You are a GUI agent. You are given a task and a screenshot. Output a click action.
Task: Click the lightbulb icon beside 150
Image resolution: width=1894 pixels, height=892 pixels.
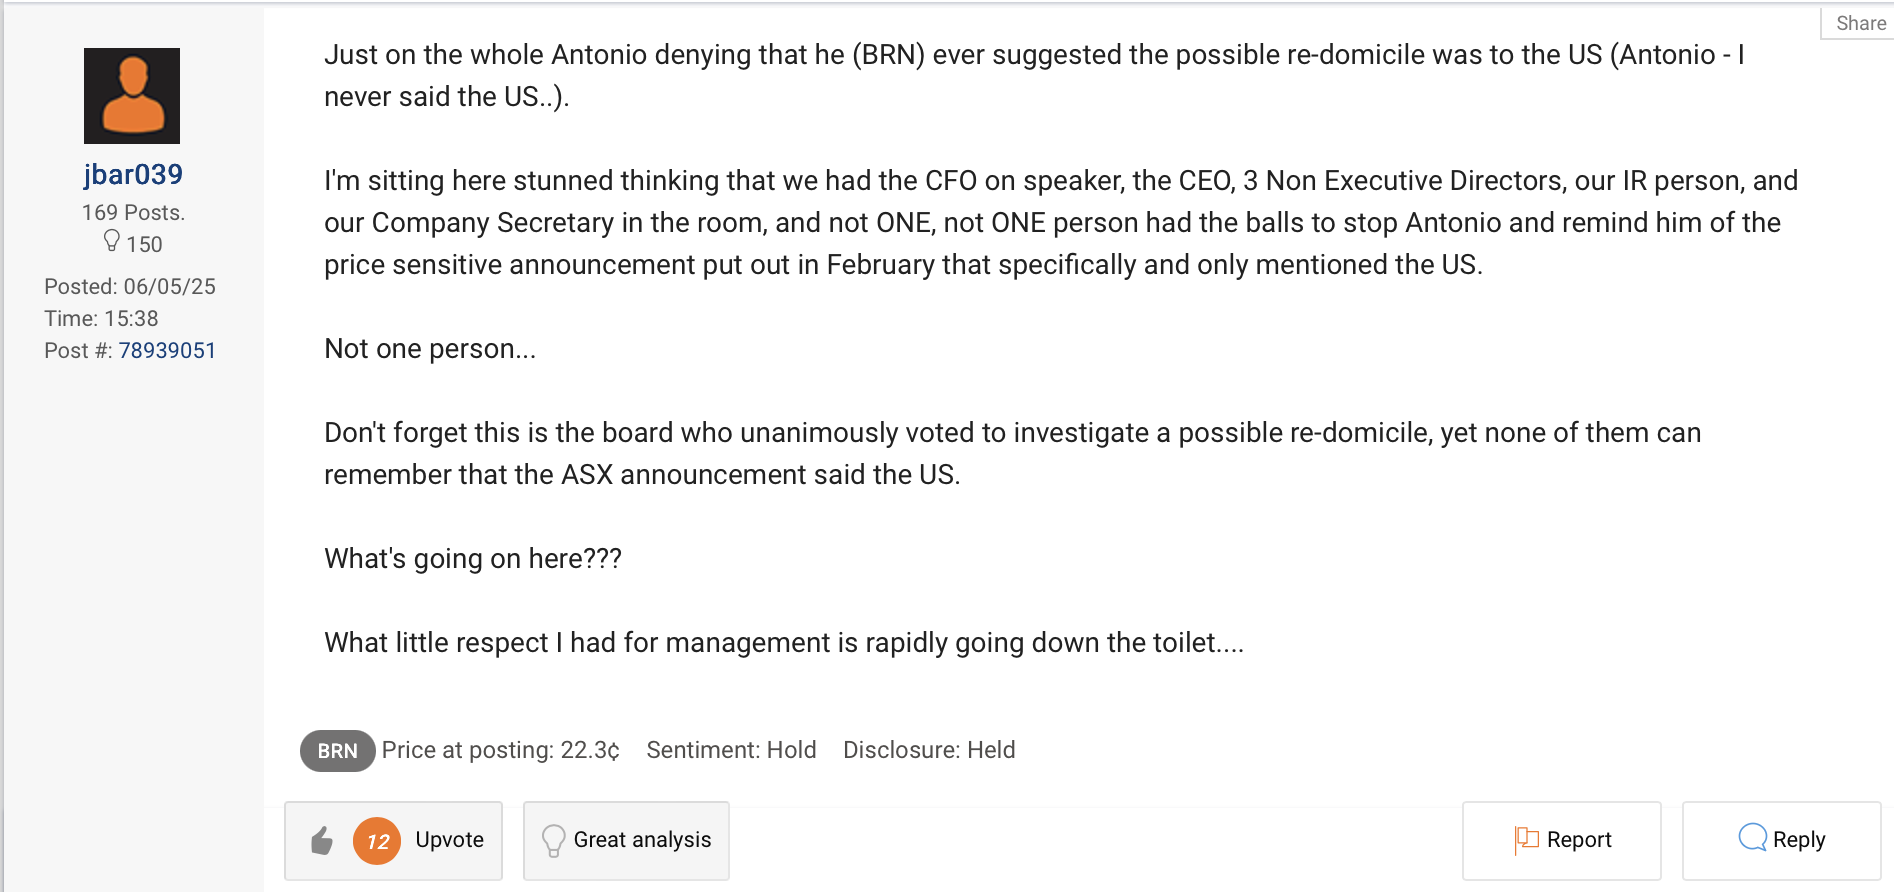(x=112, y=242)
